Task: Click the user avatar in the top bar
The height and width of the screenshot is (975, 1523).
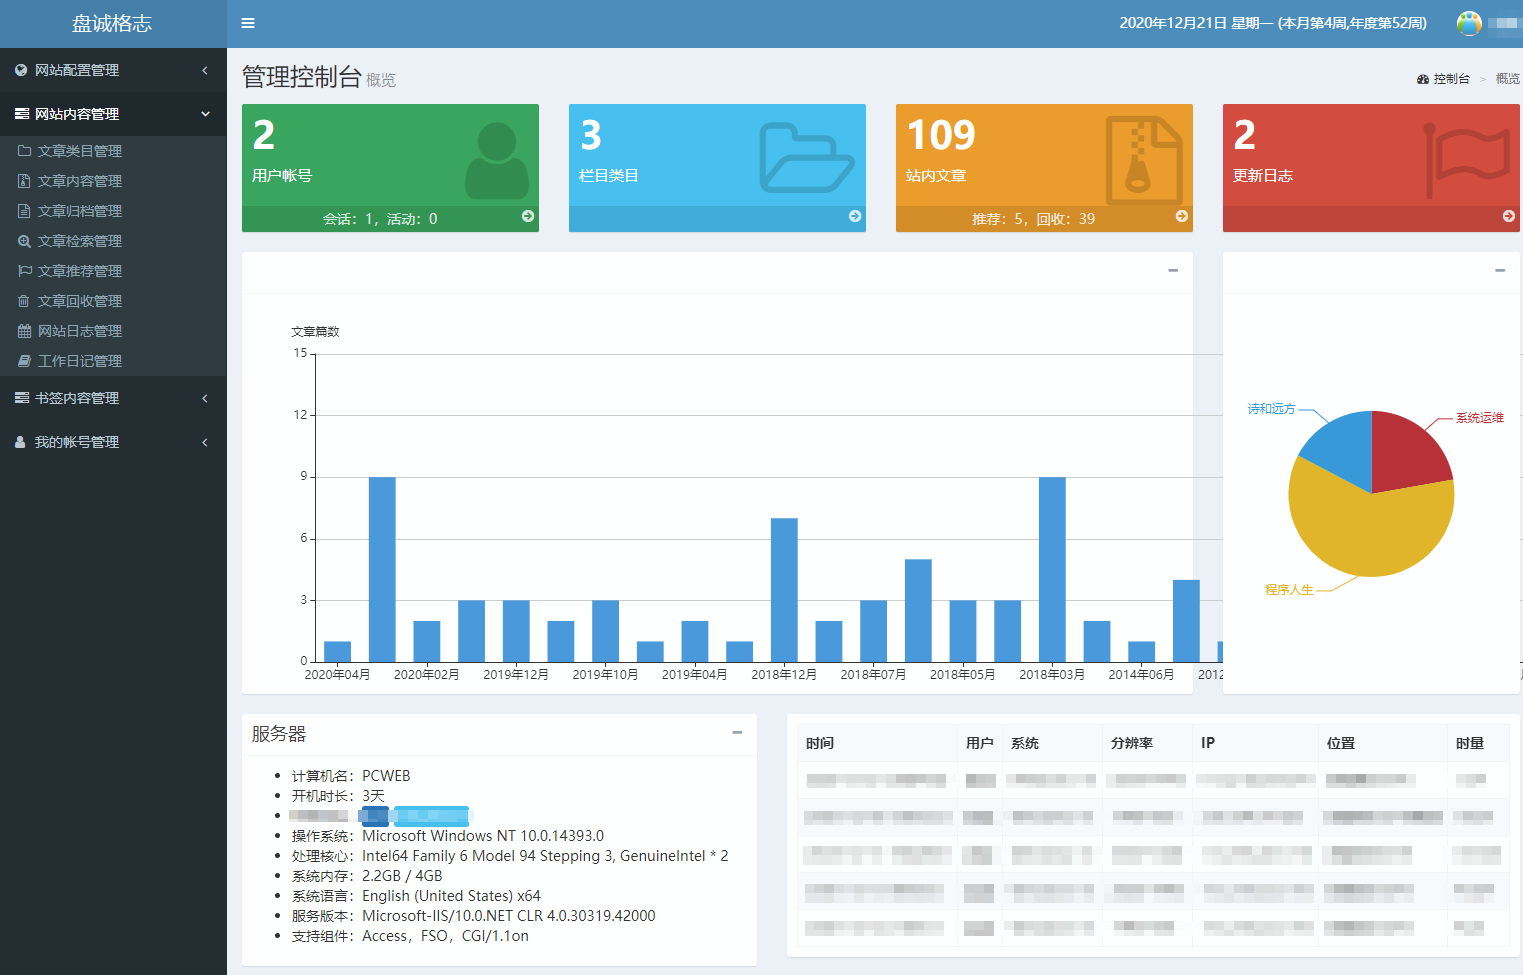Action: [x=1468, y=22]
